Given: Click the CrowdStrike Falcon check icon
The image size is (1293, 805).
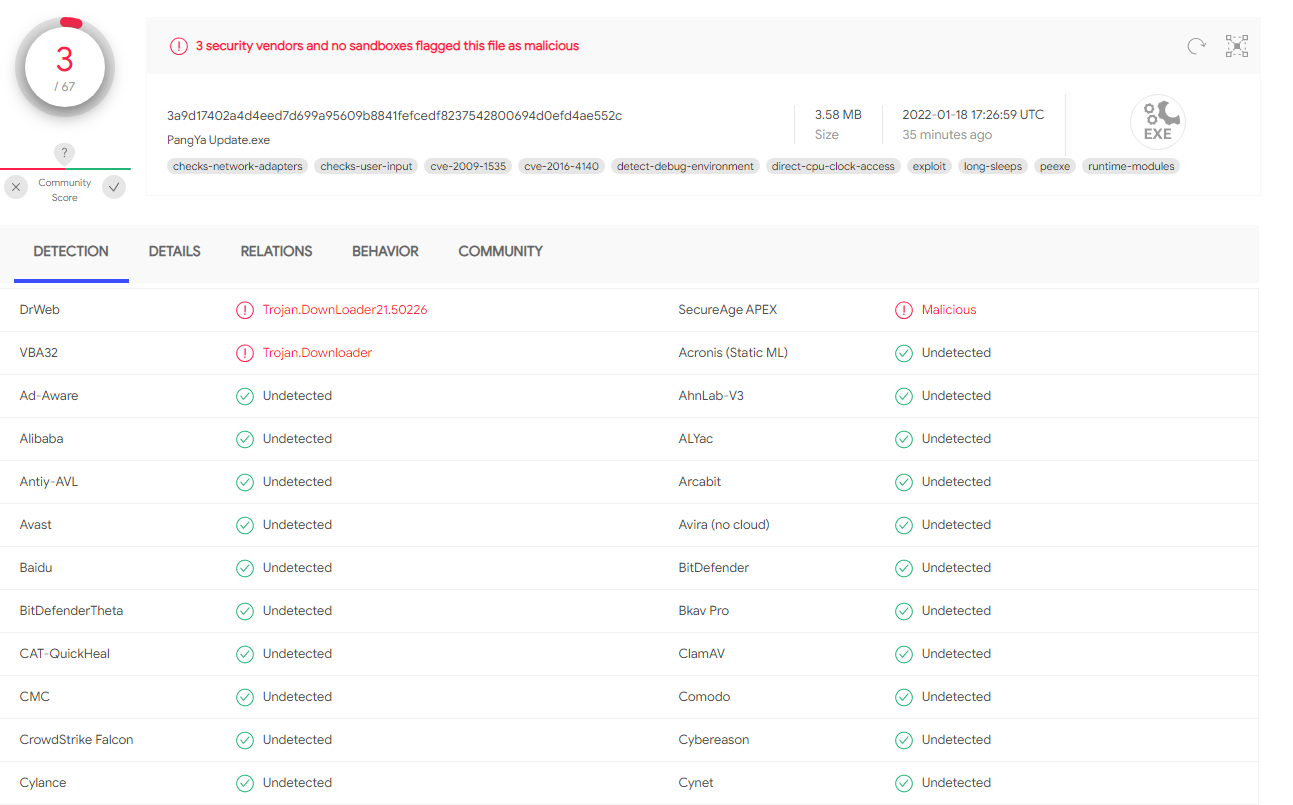Looking at the screenshot, I should (x=245, y=740).
